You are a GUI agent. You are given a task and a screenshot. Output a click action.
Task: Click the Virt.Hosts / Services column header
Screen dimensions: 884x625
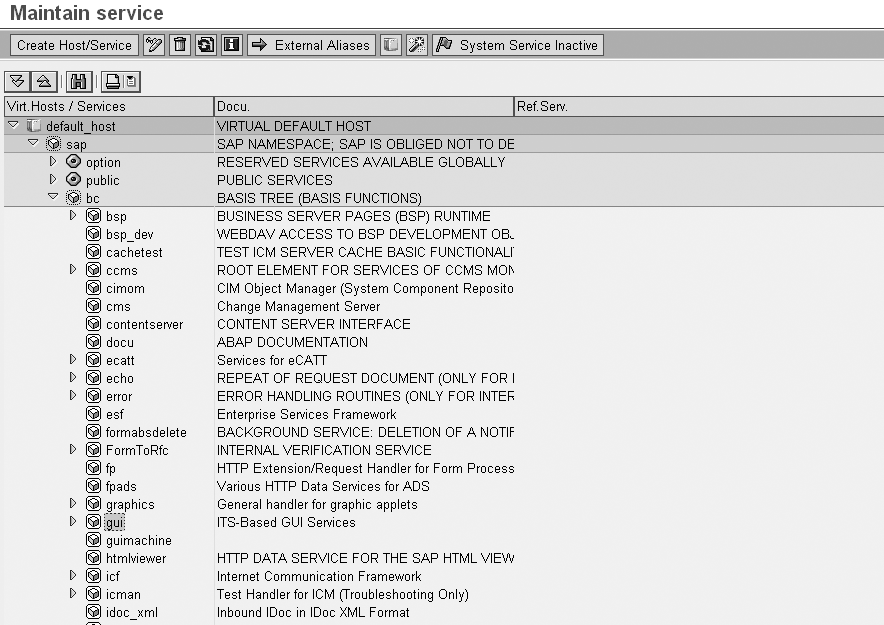click(x=109, y=107)
